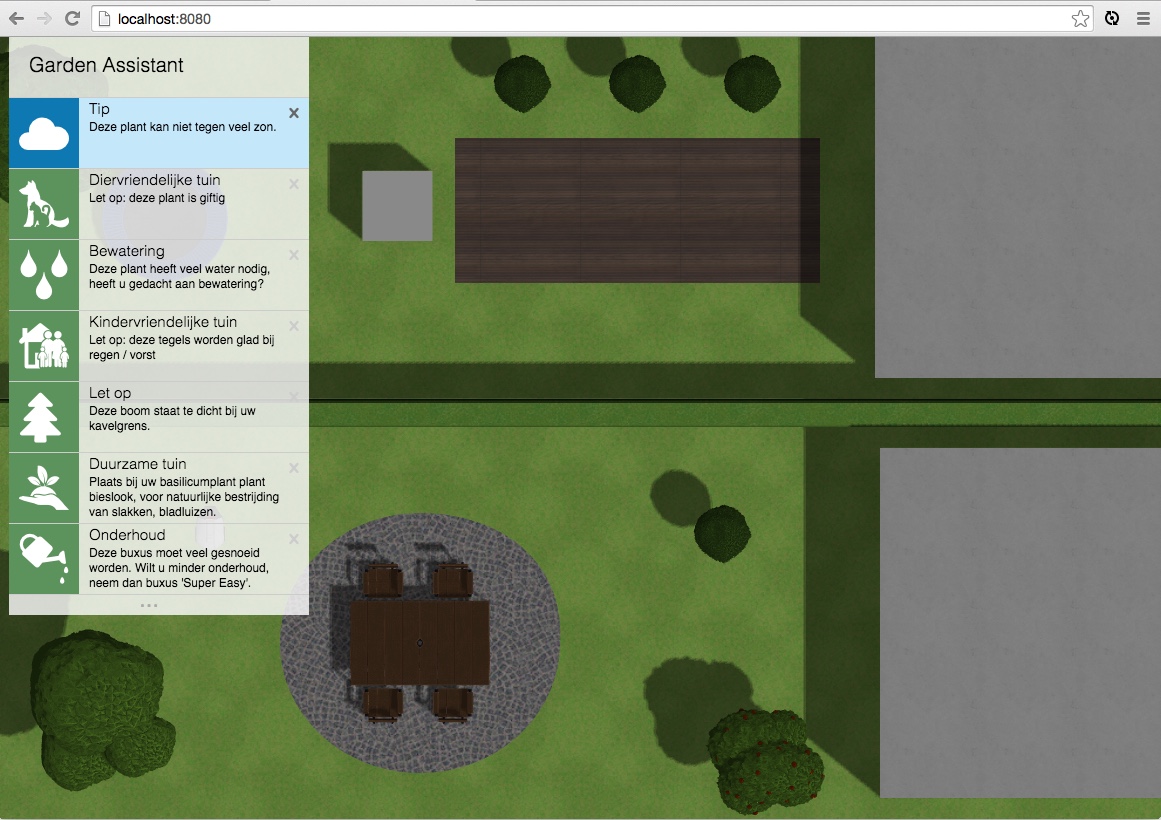Dismiss the Bewatering notification

[294, 255]
